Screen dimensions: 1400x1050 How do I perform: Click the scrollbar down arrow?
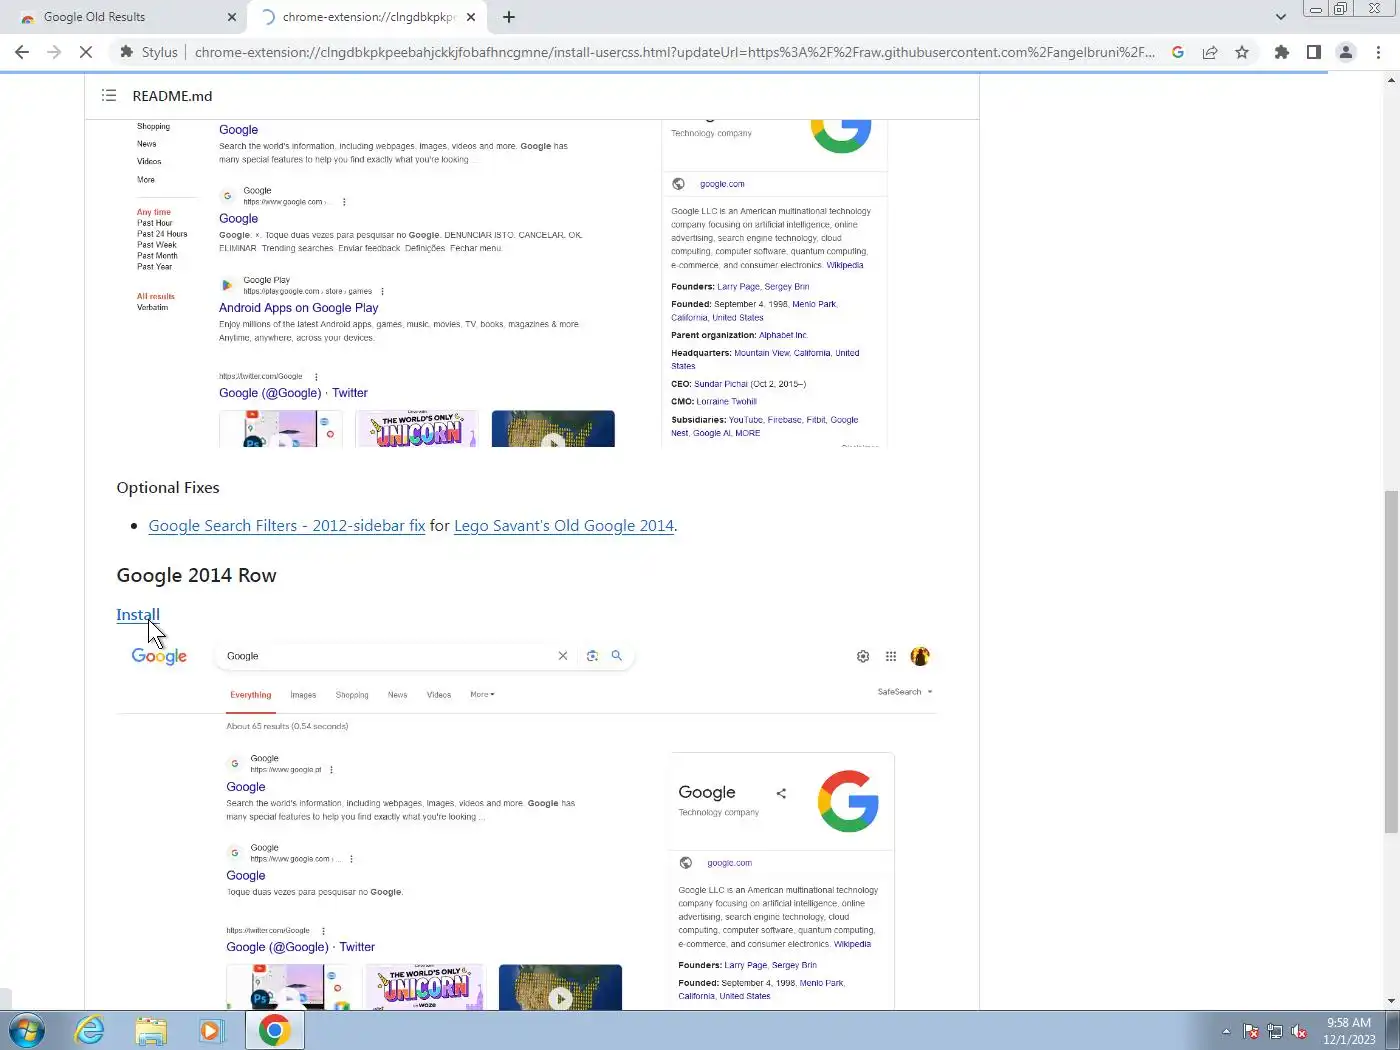click(1391, 1001)
